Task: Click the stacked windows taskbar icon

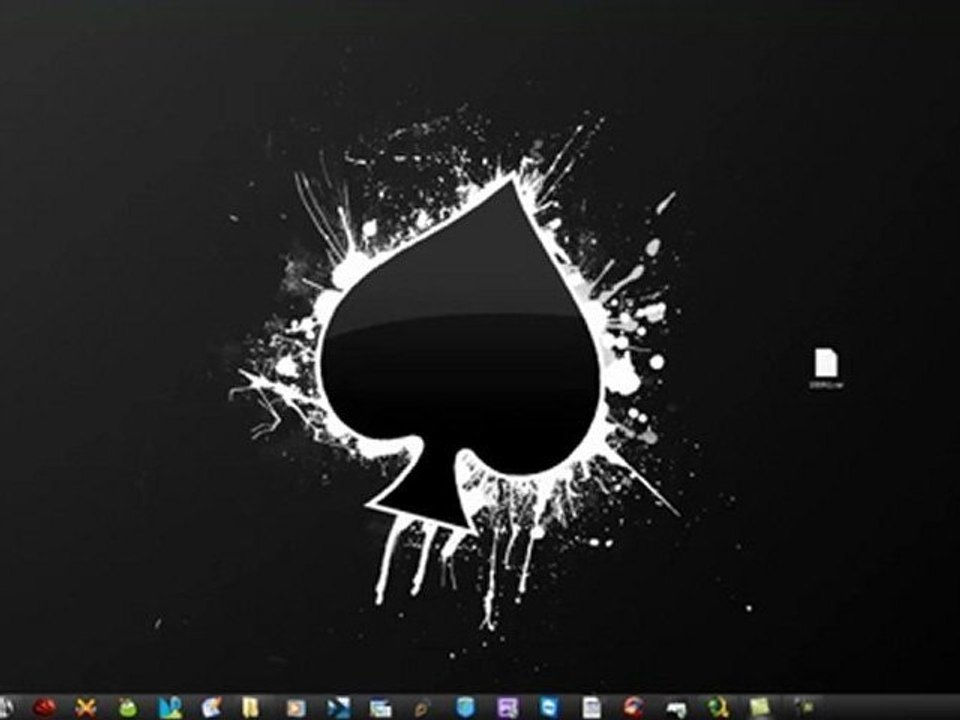Action: pyautogui.click(x=380, y=708)
